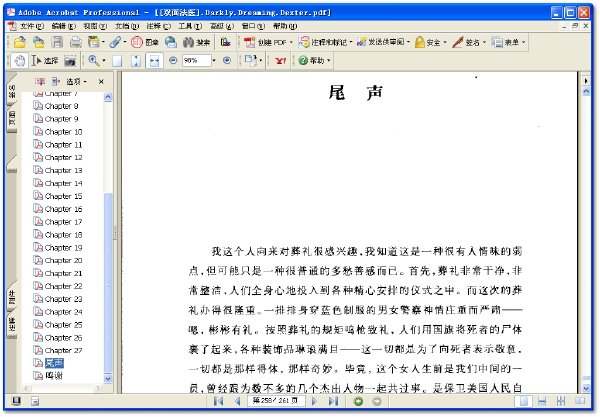This screenshot has height=417, width=600.
Task: Switch to Continuous page layout
Action: coord(542,401)
